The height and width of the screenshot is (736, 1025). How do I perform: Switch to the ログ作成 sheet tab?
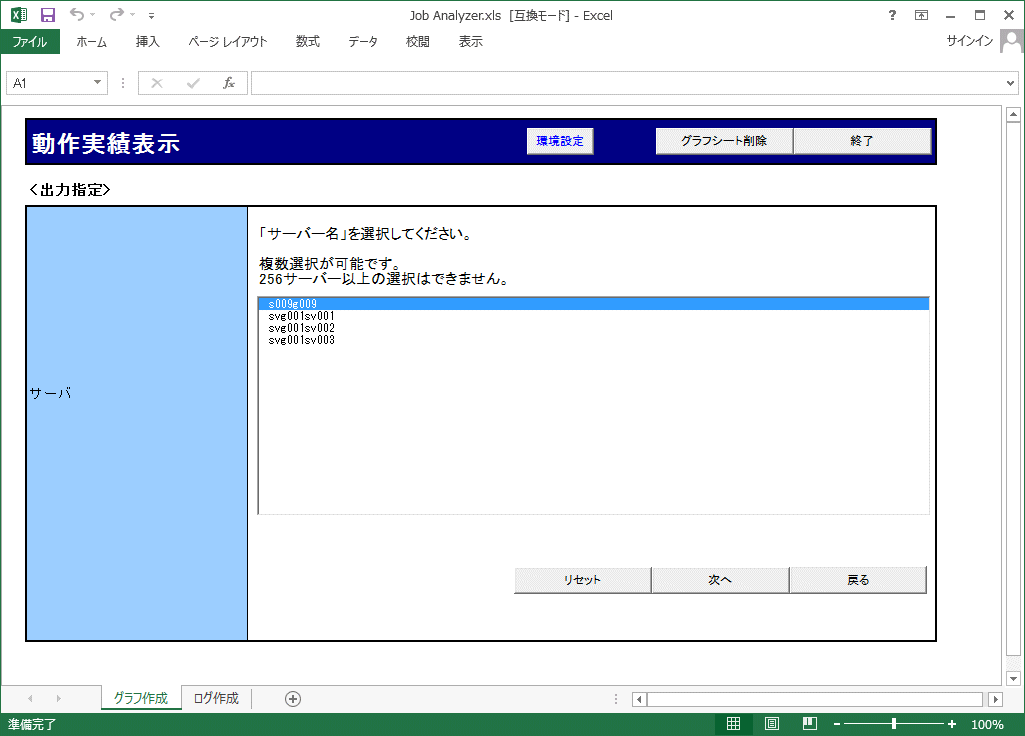pos(216,698)
